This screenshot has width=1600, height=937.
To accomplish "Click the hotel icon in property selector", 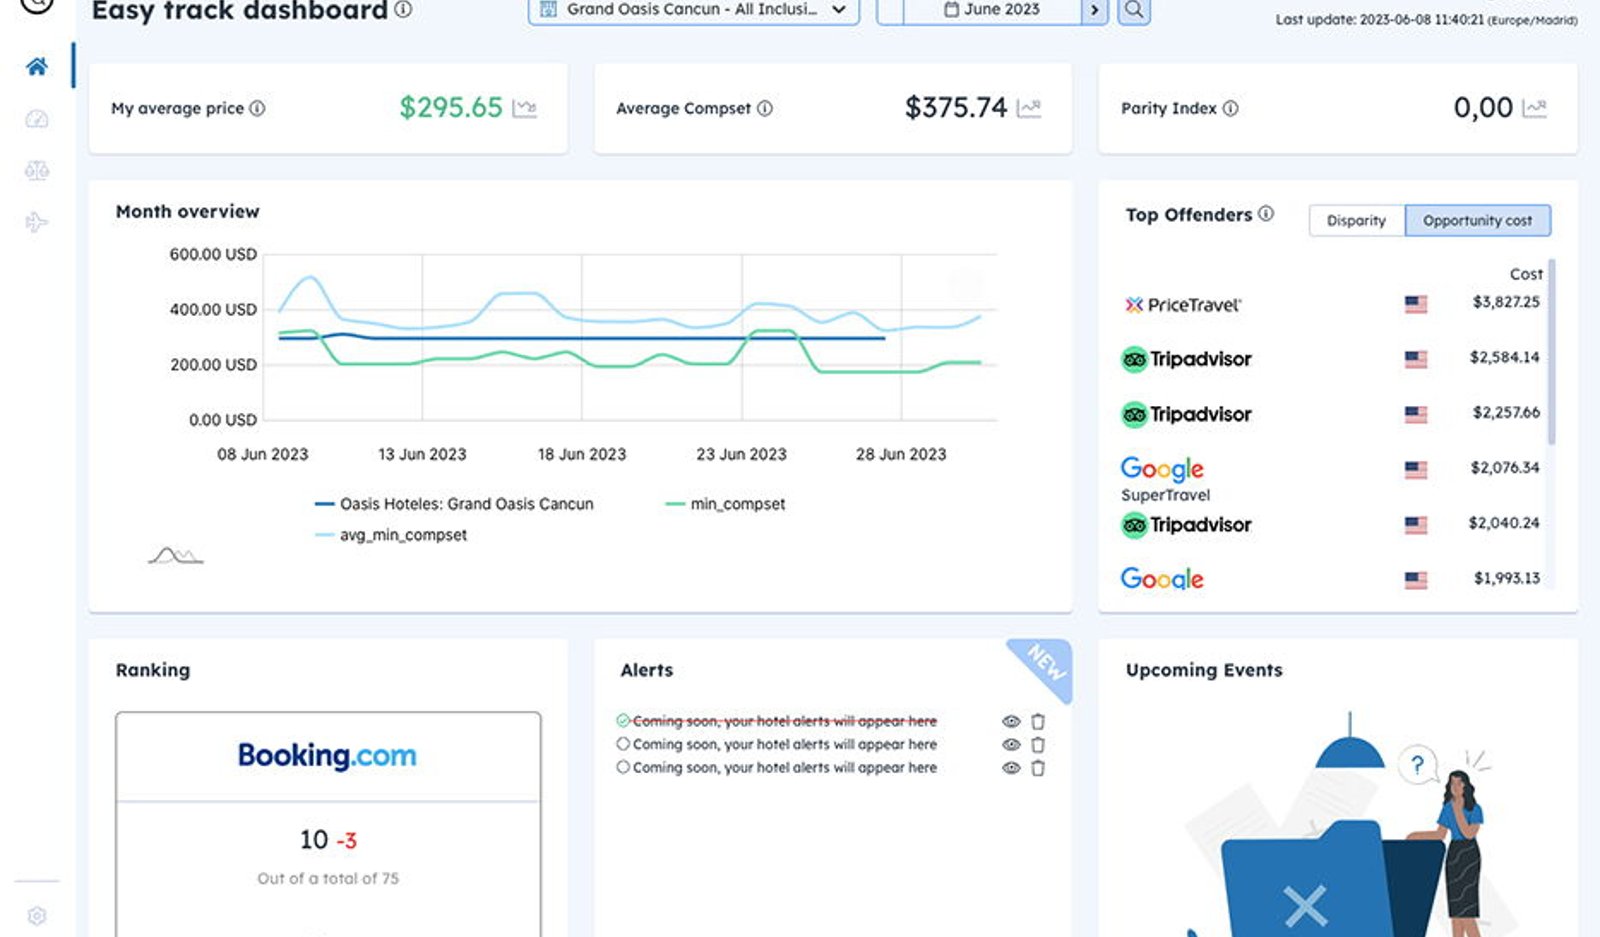I will (x=548, y=9).
